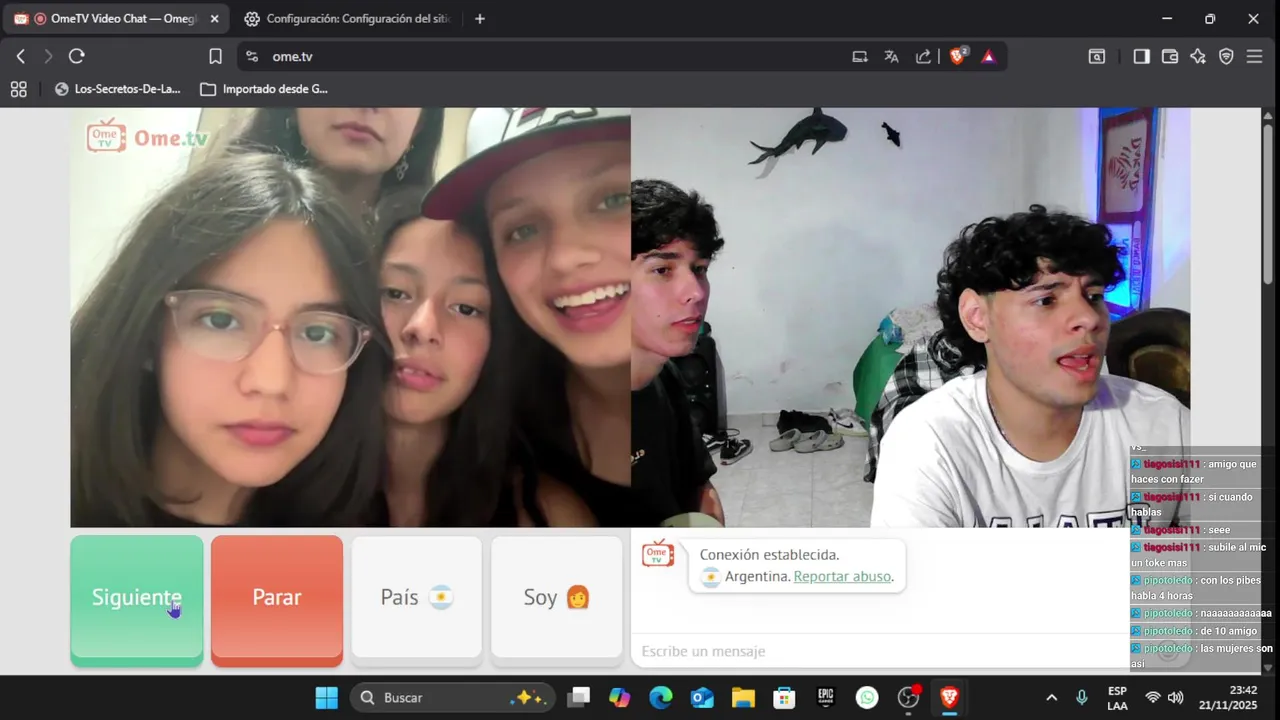Close the OmeTV Video Chat tab
The height and width of the screenshot is (720, 1280).
pyautogui.click(x=214, y=19)
